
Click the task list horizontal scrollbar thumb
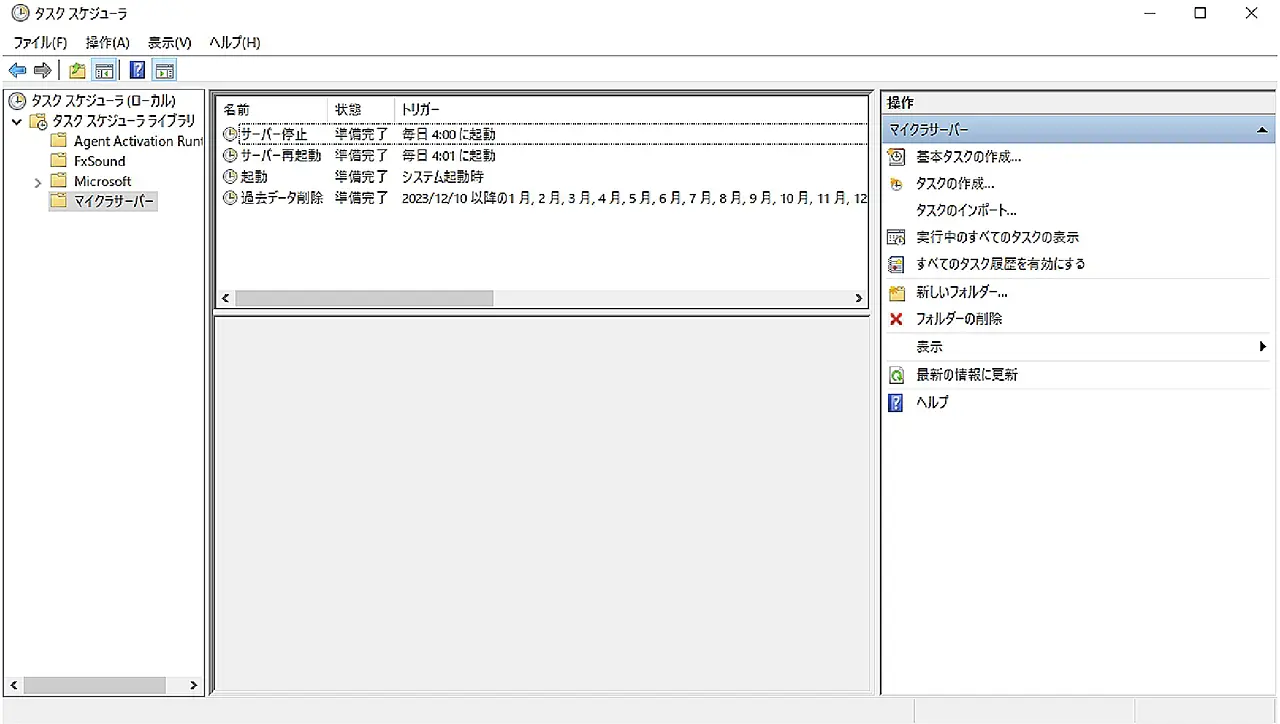click(364, 298)
